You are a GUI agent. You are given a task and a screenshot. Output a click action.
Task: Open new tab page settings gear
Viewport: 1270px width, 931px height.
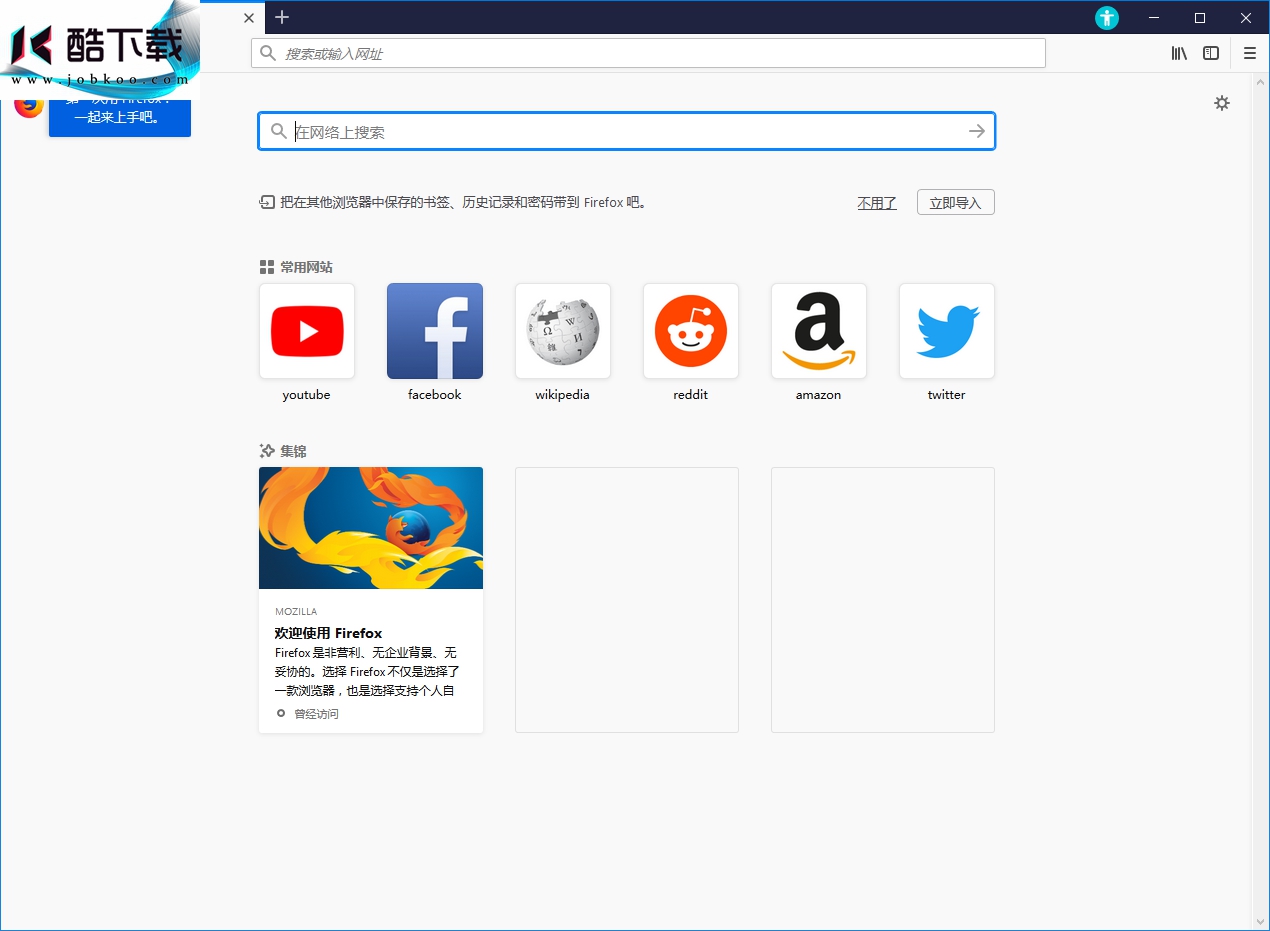[1222, 103]
